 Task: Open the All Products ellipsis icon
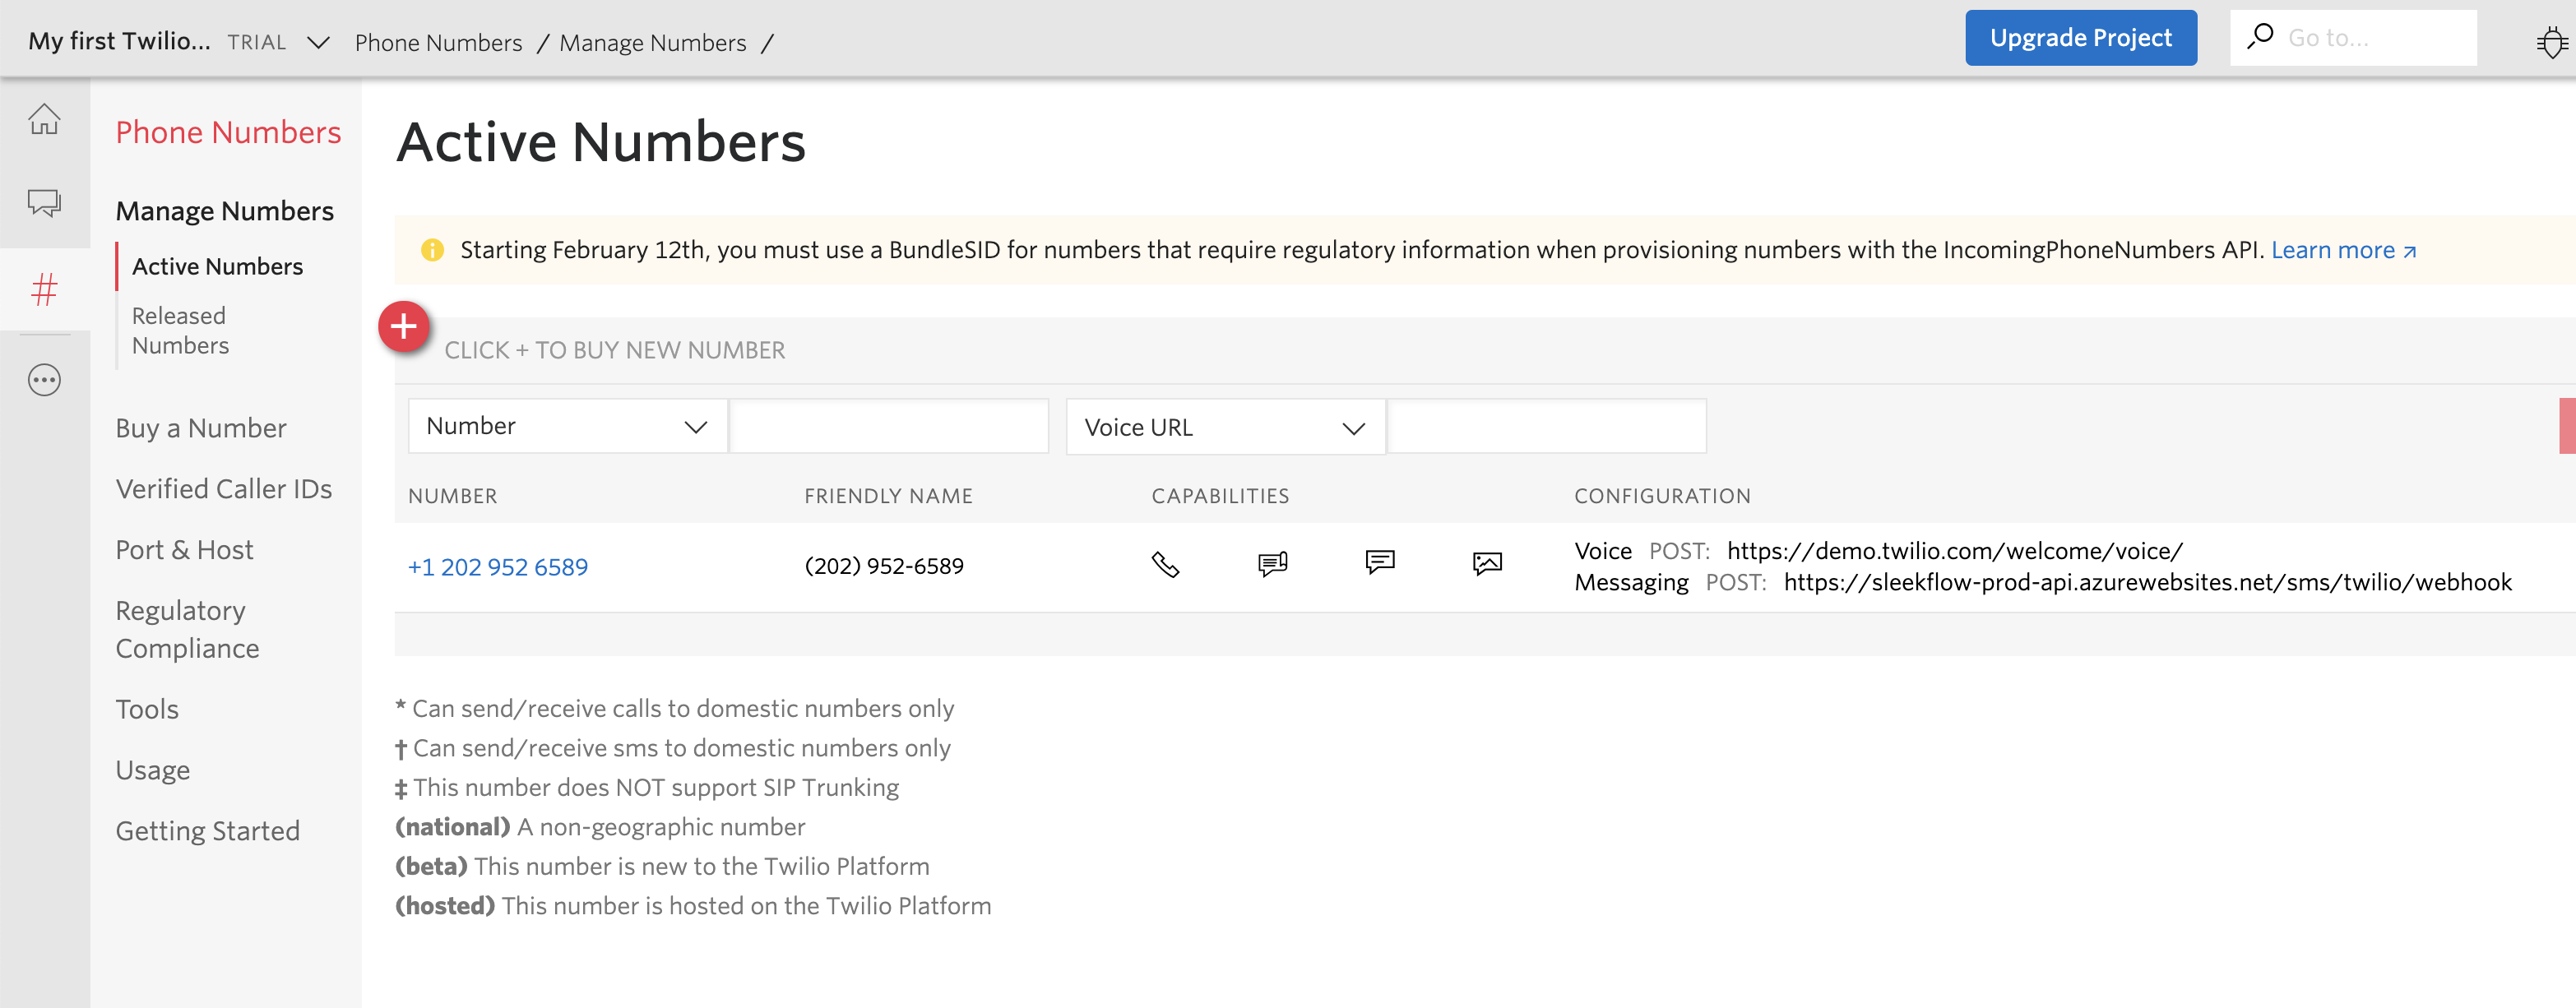(44, 380)
